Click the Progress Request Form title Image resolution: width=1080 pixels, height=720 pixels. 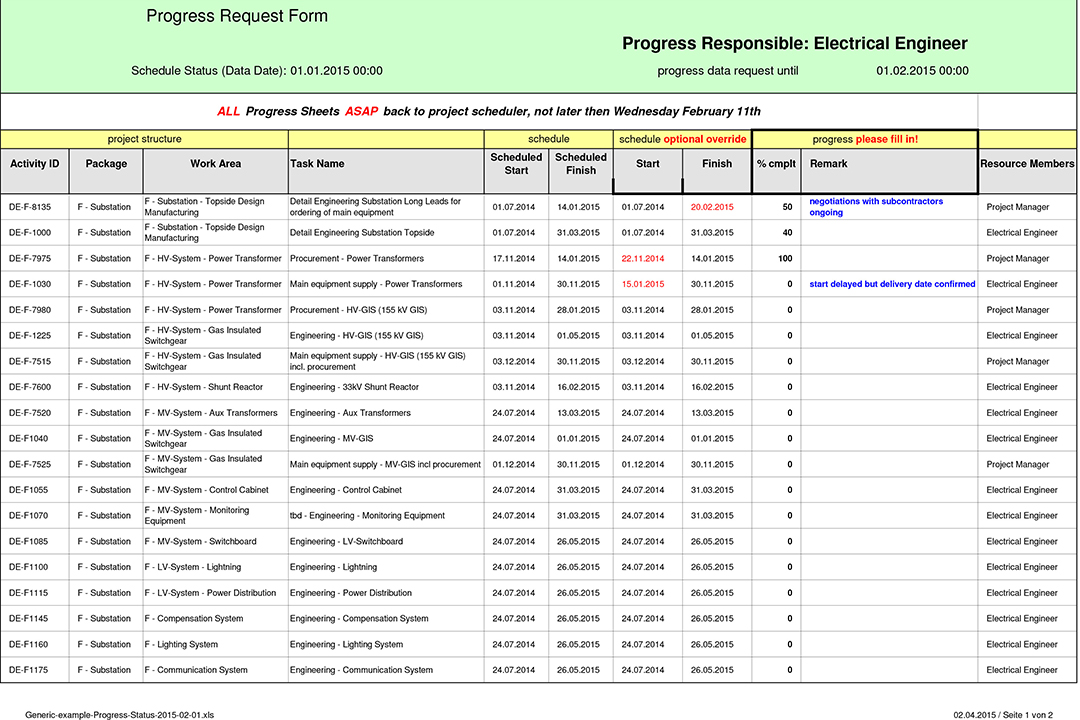coord(236,16)
